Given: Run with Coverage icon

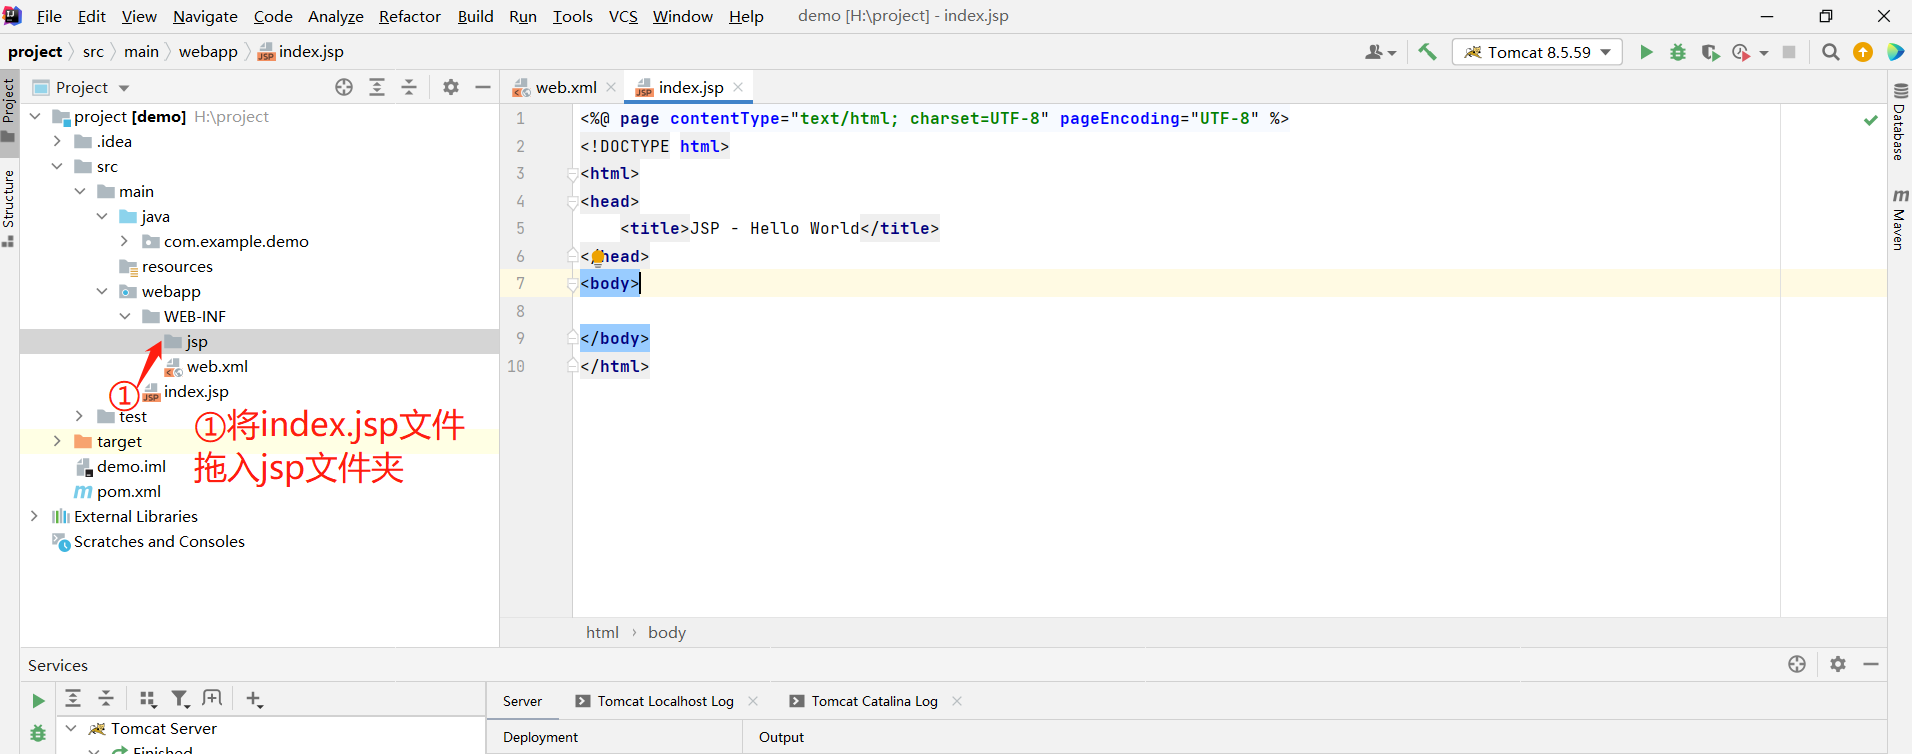Looking at the screenshot, I should click(x=1710, y=52).
